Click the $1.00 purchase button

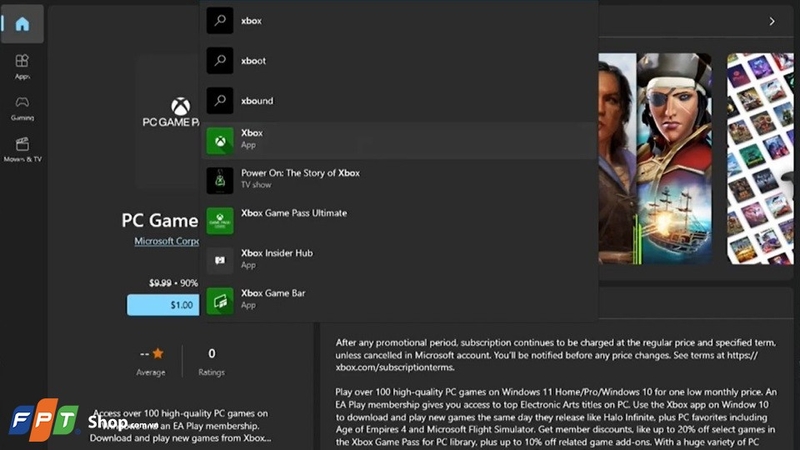click(x=163, y=305)
